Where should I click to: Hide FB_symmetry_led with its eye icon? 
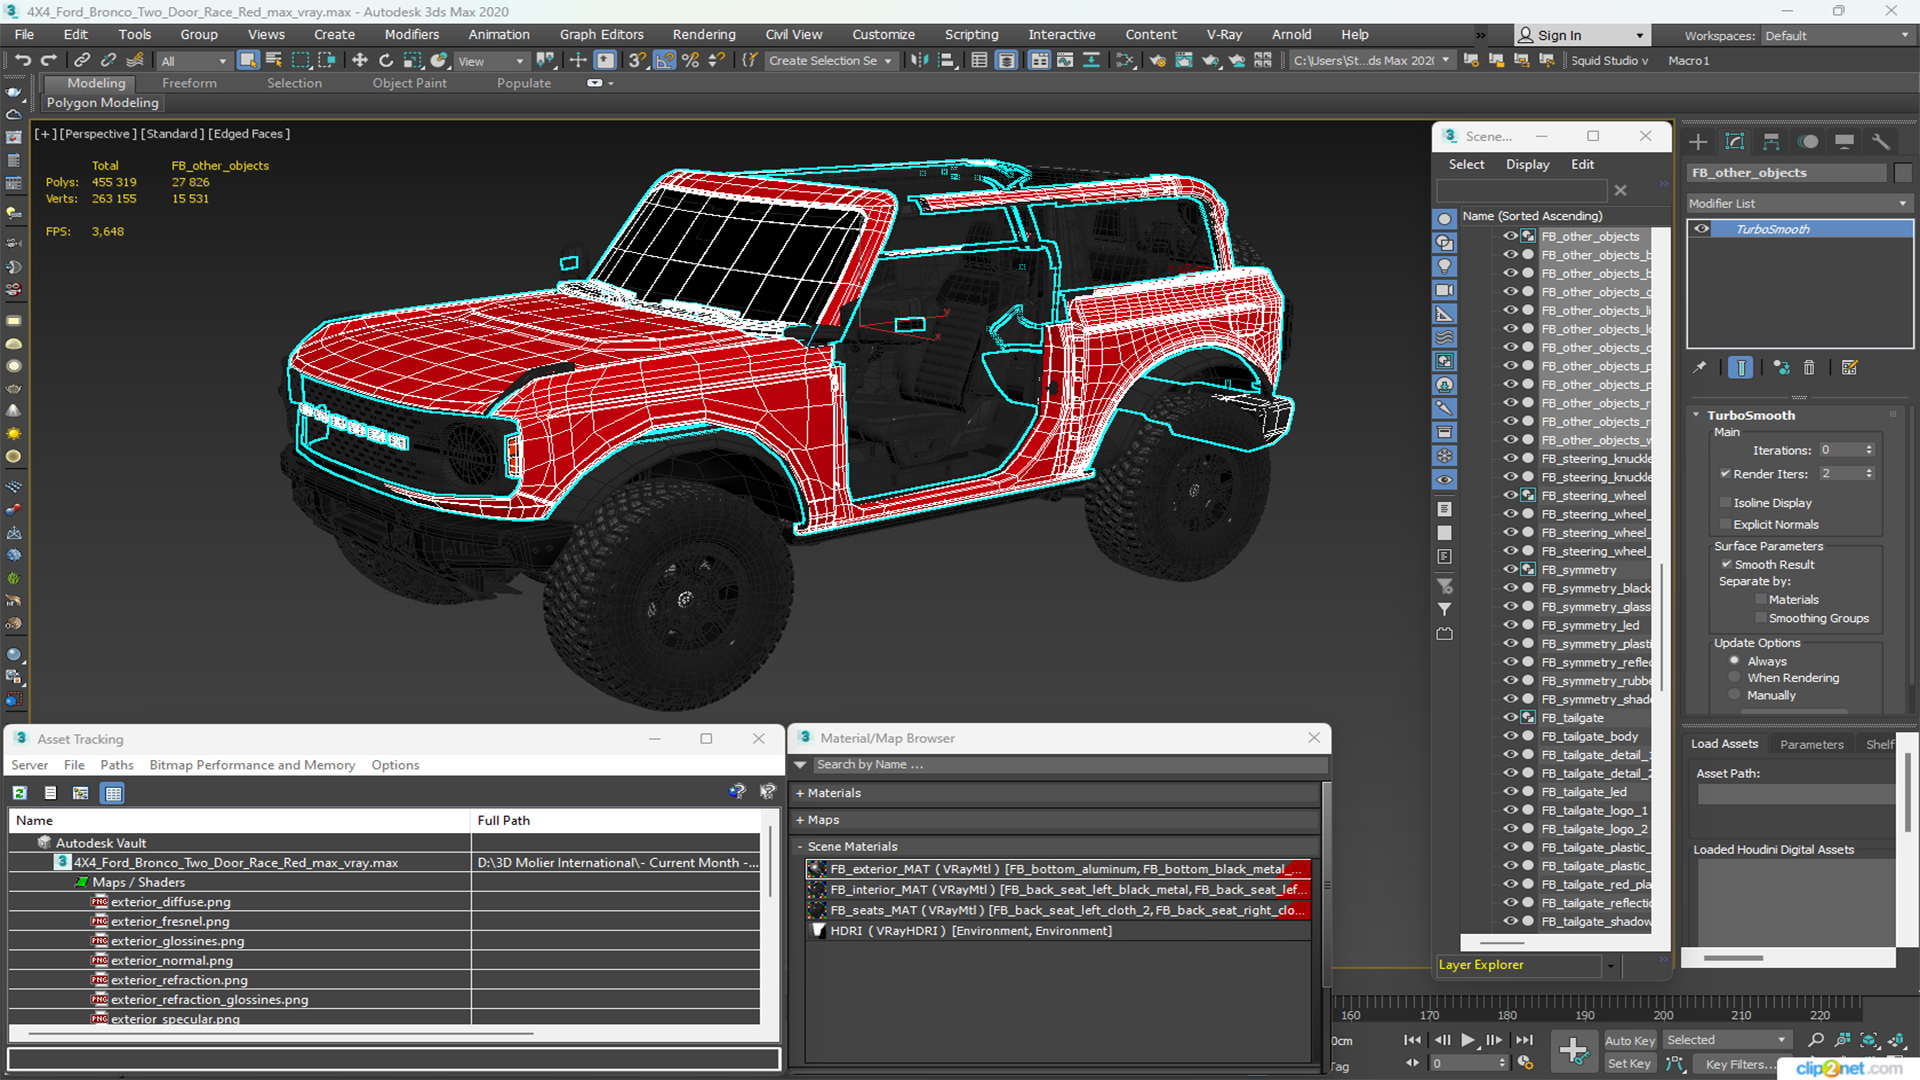tap(1510, 625)
